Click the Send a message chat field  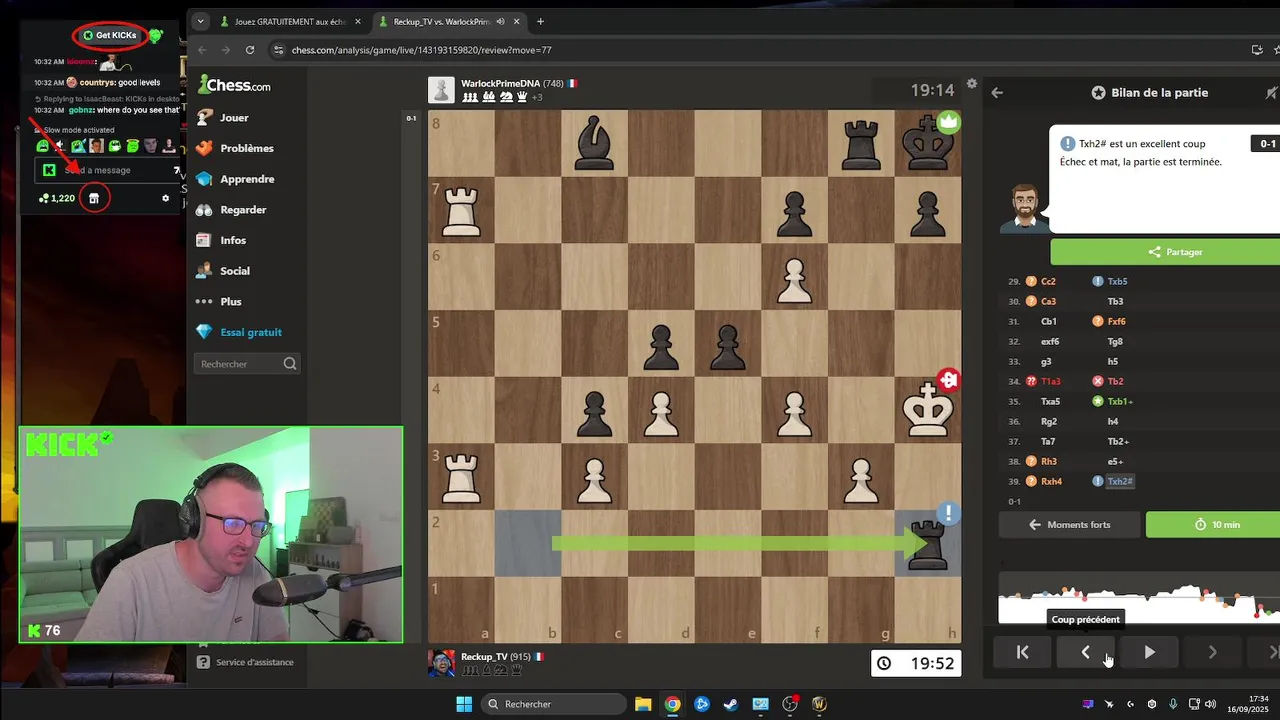[108, 170]
